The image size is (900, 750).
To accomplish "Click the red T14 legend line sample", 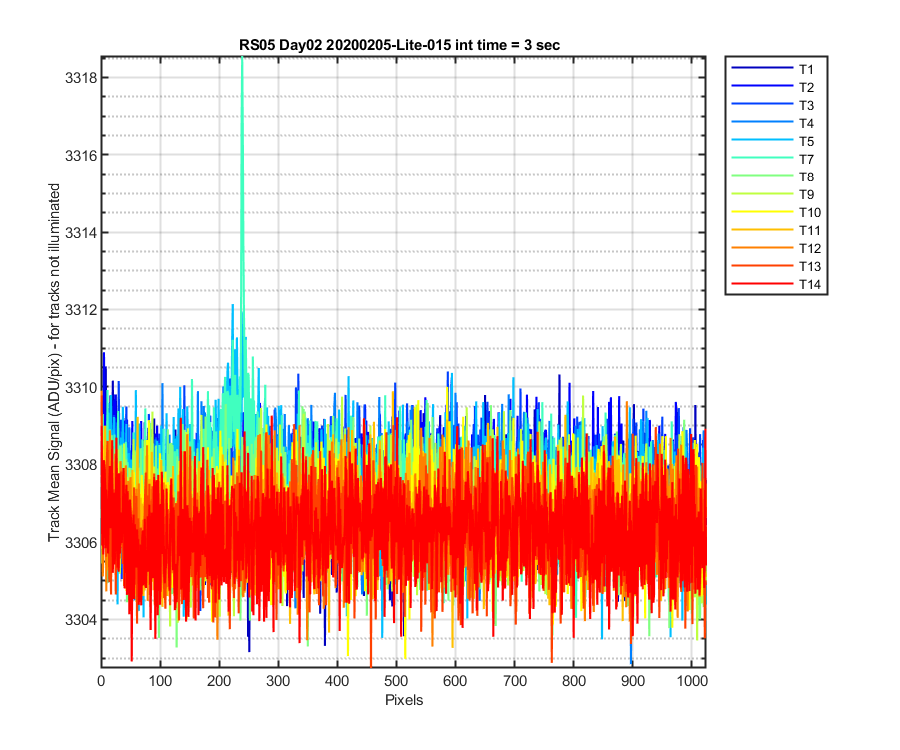I will (762, 283).
